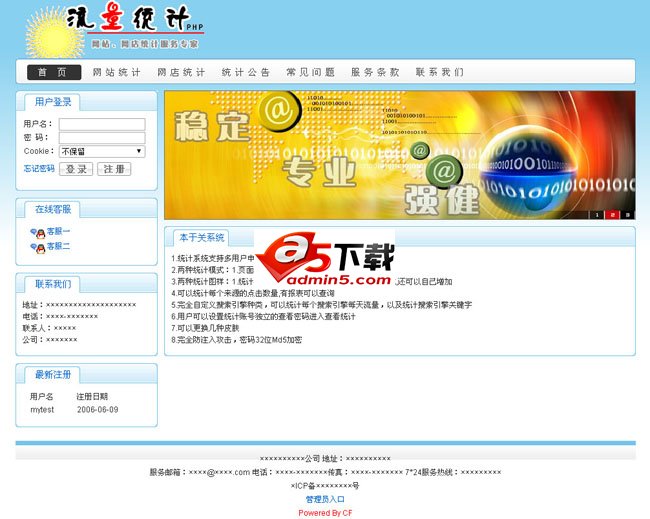Viewport: 650px width, 519px height.
Task: Click the 服务邮箱 footer contact line
Action: (x=325, y=472)
